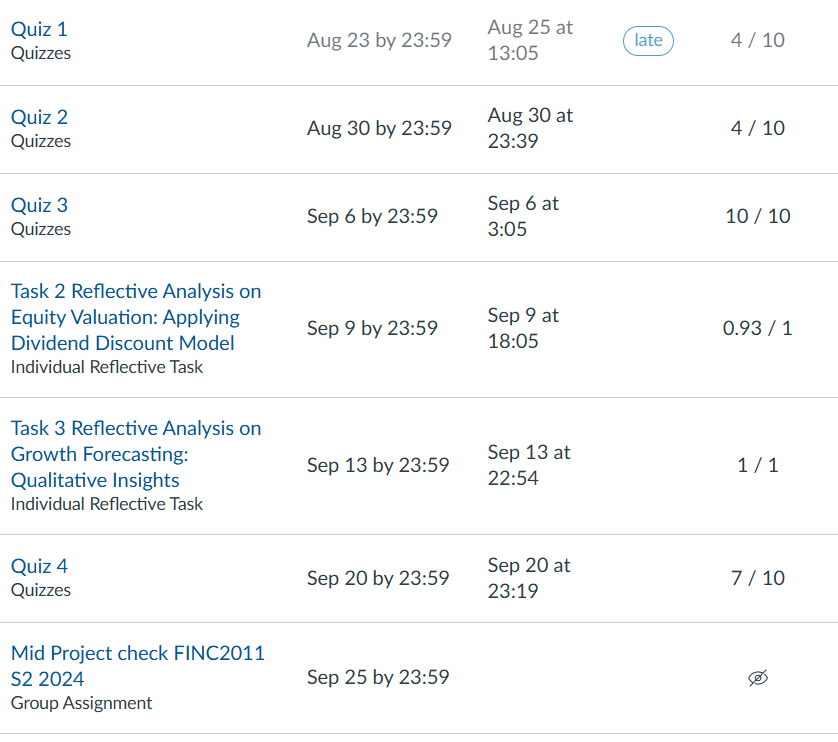Click the Sep 25 by 23:59 due date
838x742 pixels.
tap(378, 677)
